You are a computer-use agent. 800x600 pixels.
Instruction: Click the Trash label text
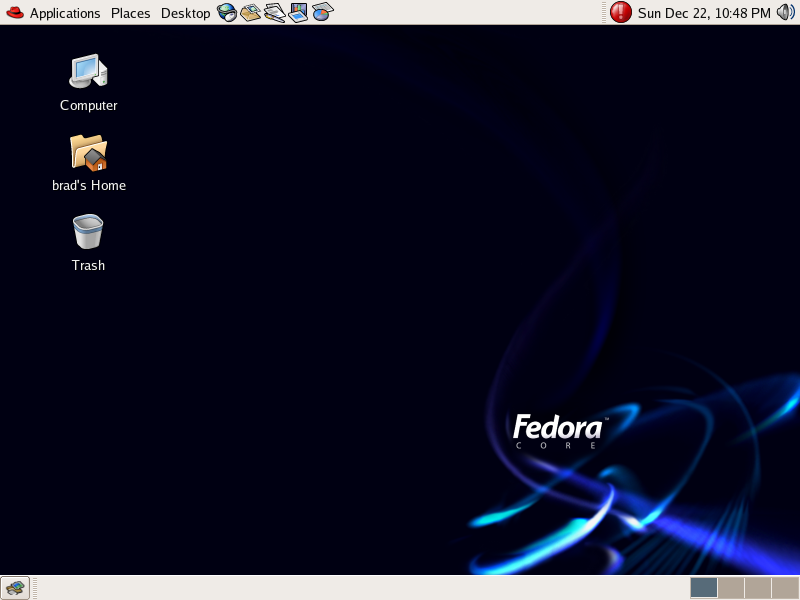[88, 265]
